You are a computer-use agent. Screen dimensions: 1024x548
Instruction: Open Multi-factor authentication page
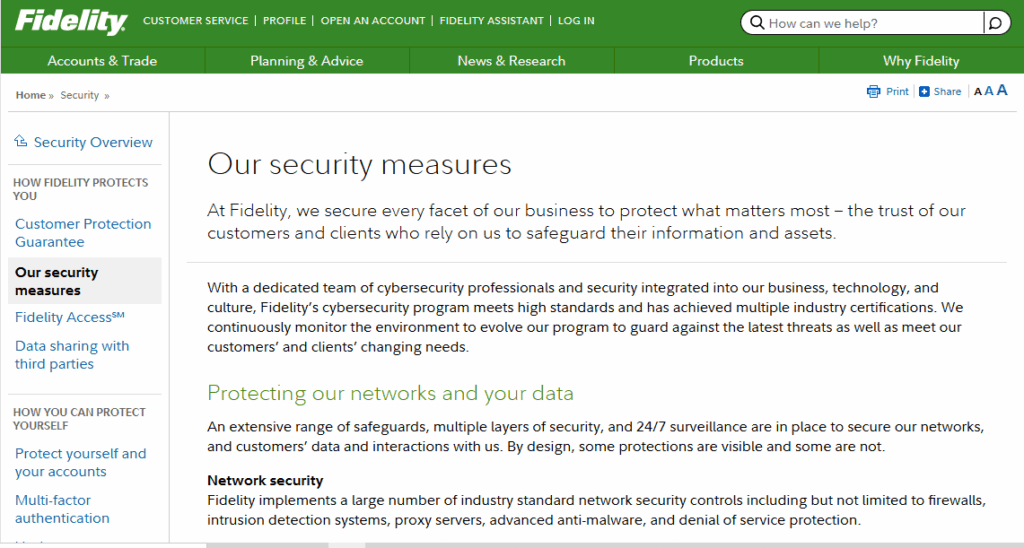click(x=62, y=509)
